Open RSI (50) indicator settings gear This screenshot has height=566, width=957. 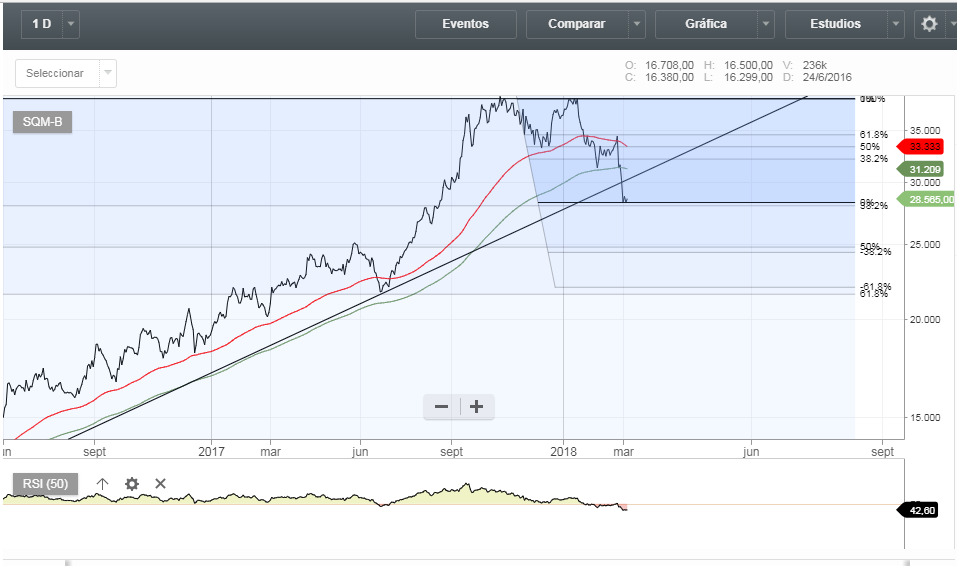click(132, 484)
